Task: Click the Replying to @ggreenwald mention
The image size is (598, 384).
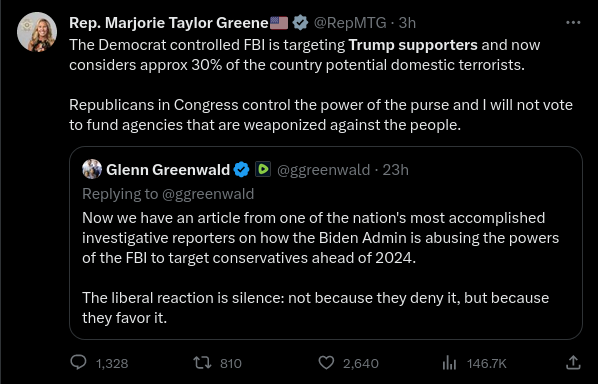Action: click(208, 194)
